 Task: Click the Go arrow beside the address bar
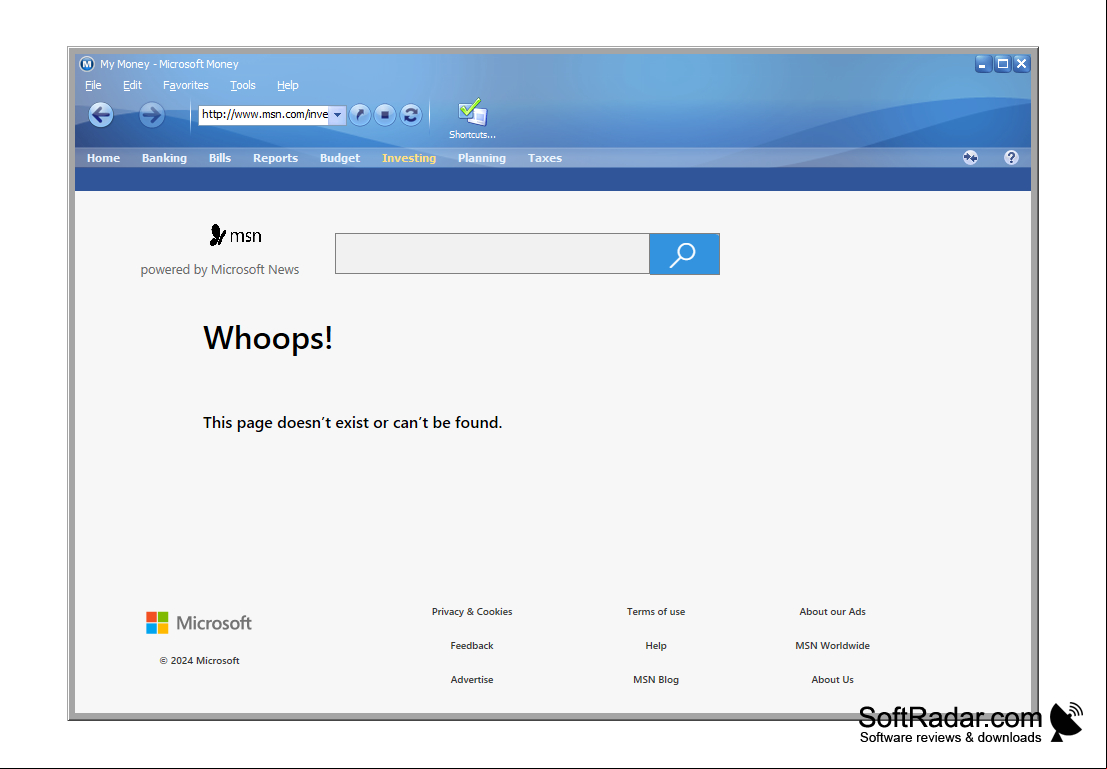pos(360,114)
